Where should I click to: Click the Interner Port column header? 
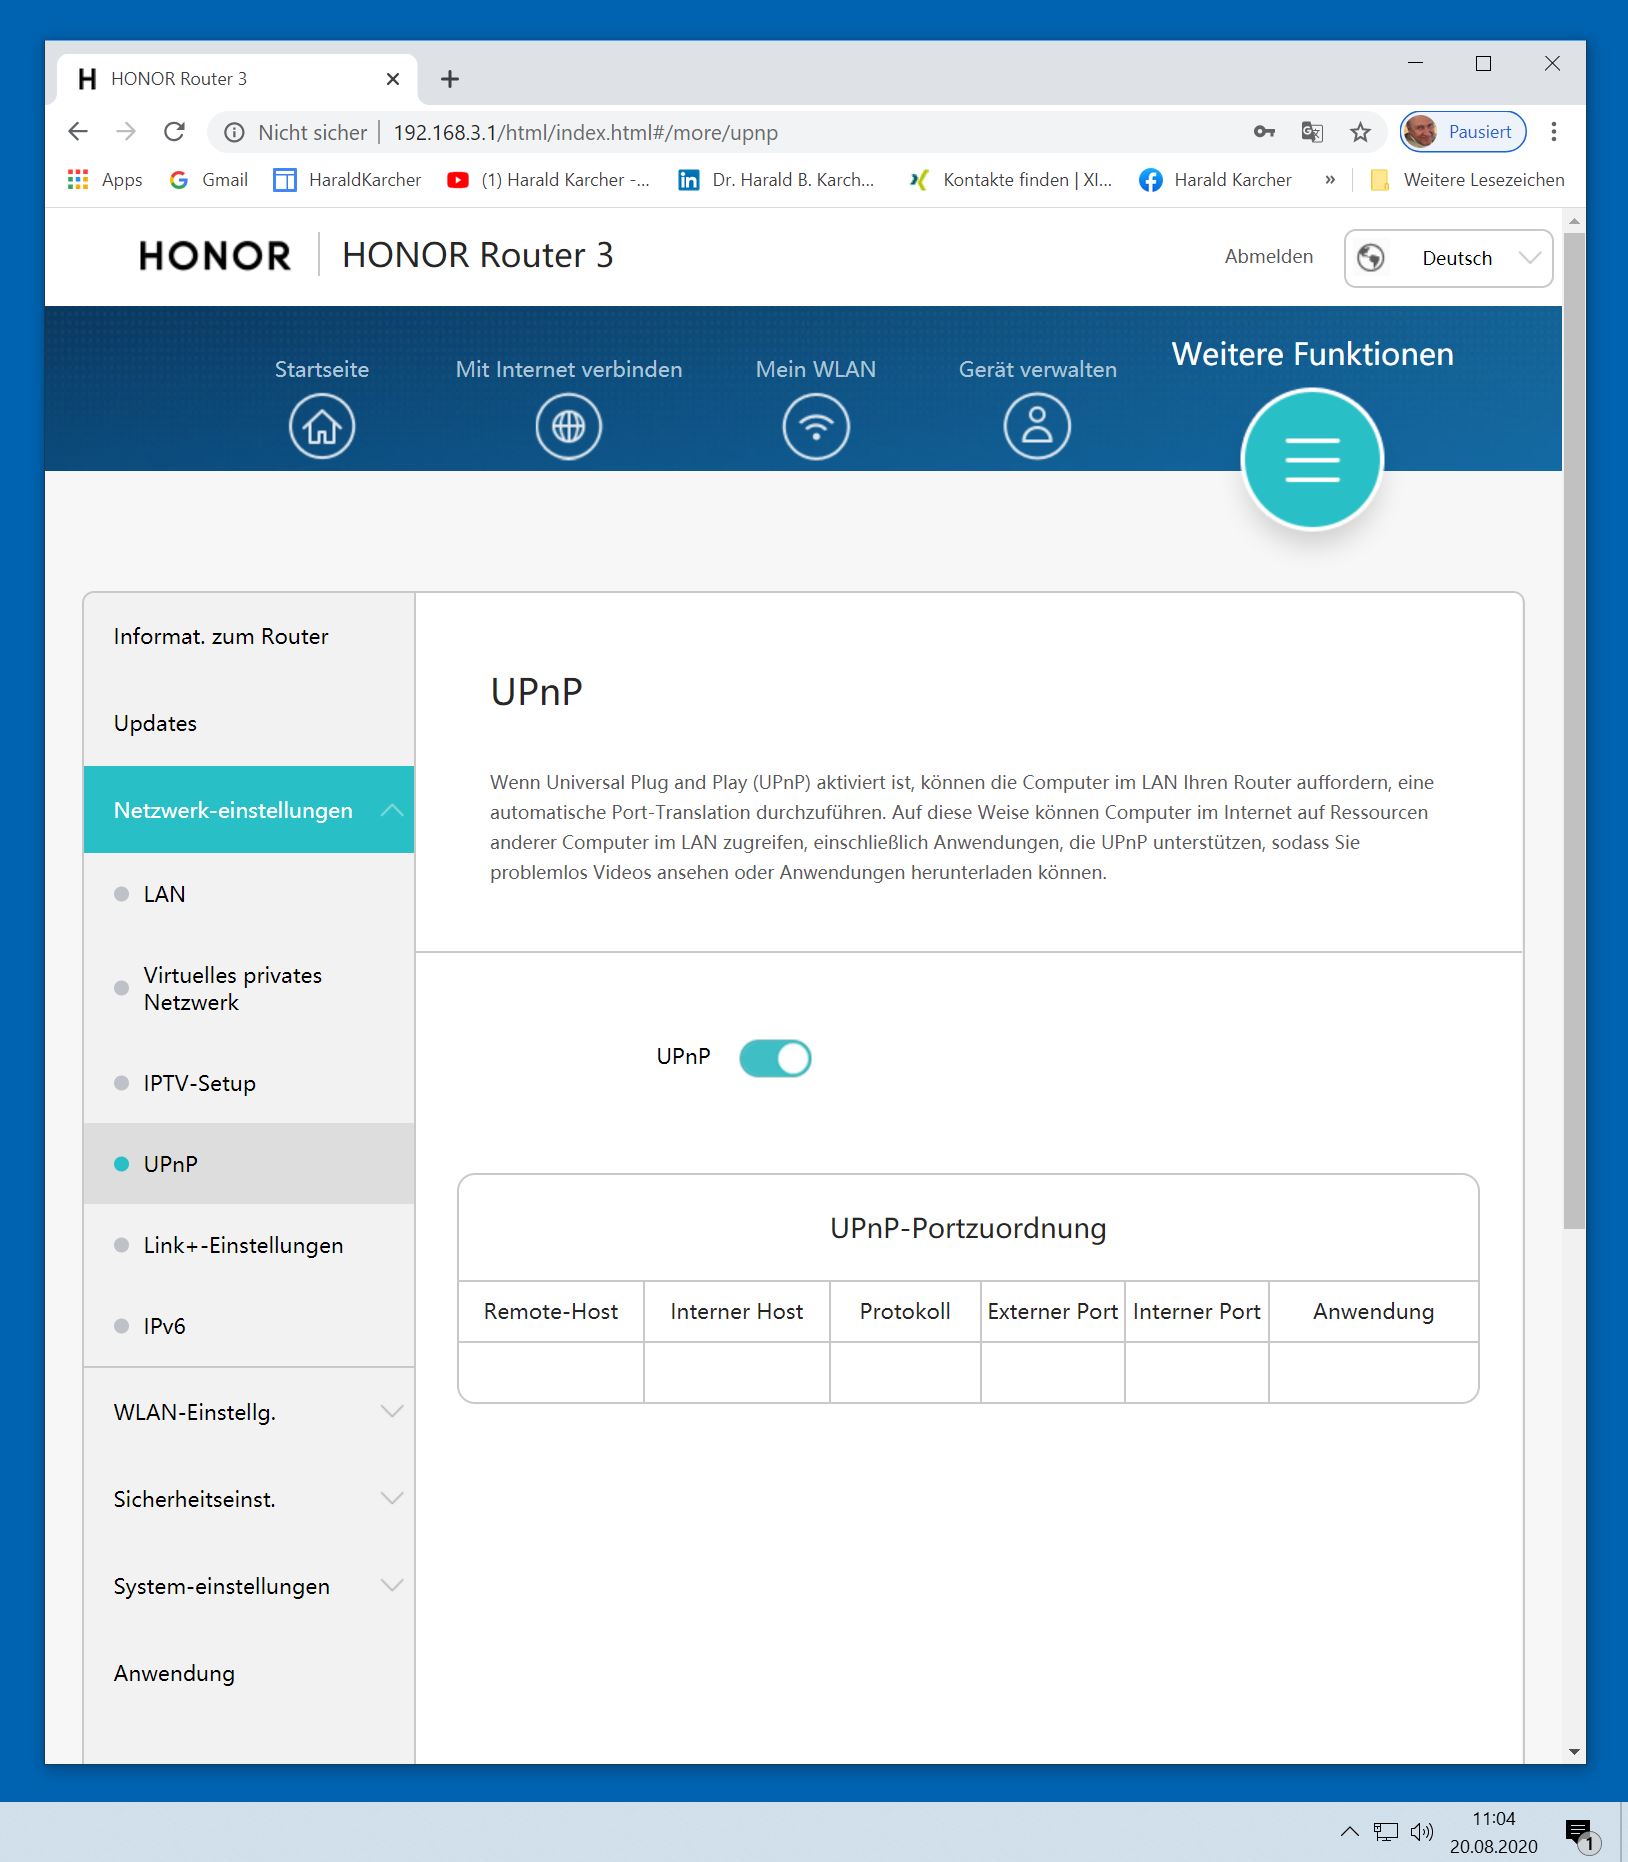coord(1197,1312)
